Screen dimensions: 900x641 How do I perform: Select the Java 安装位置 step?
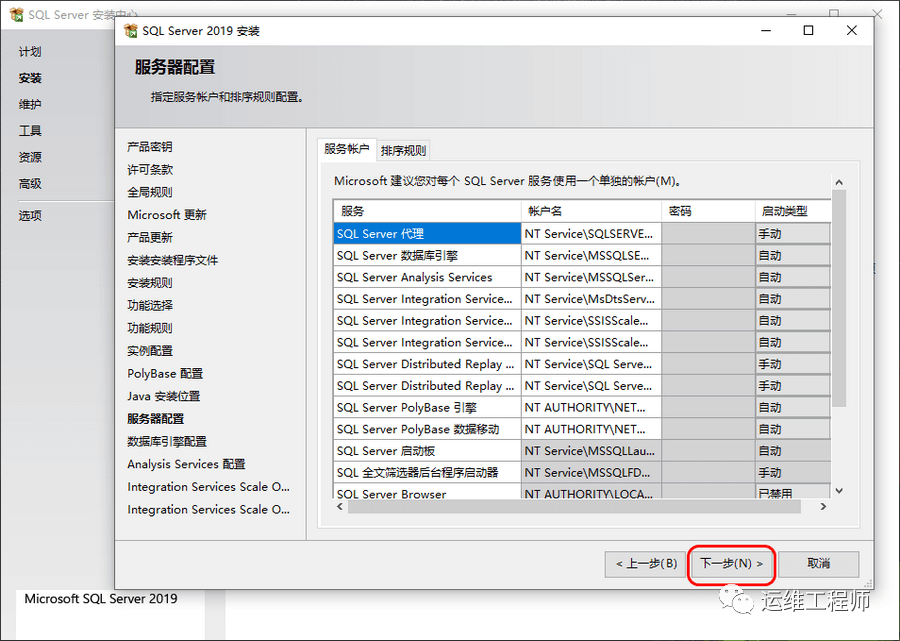pyautogui.click(x=164, y=396)
